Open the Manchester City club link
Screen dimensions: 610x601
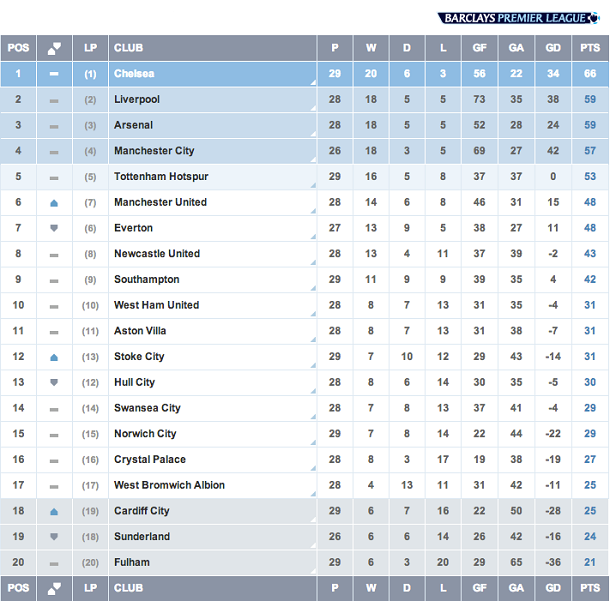click(x=154, y=151)
